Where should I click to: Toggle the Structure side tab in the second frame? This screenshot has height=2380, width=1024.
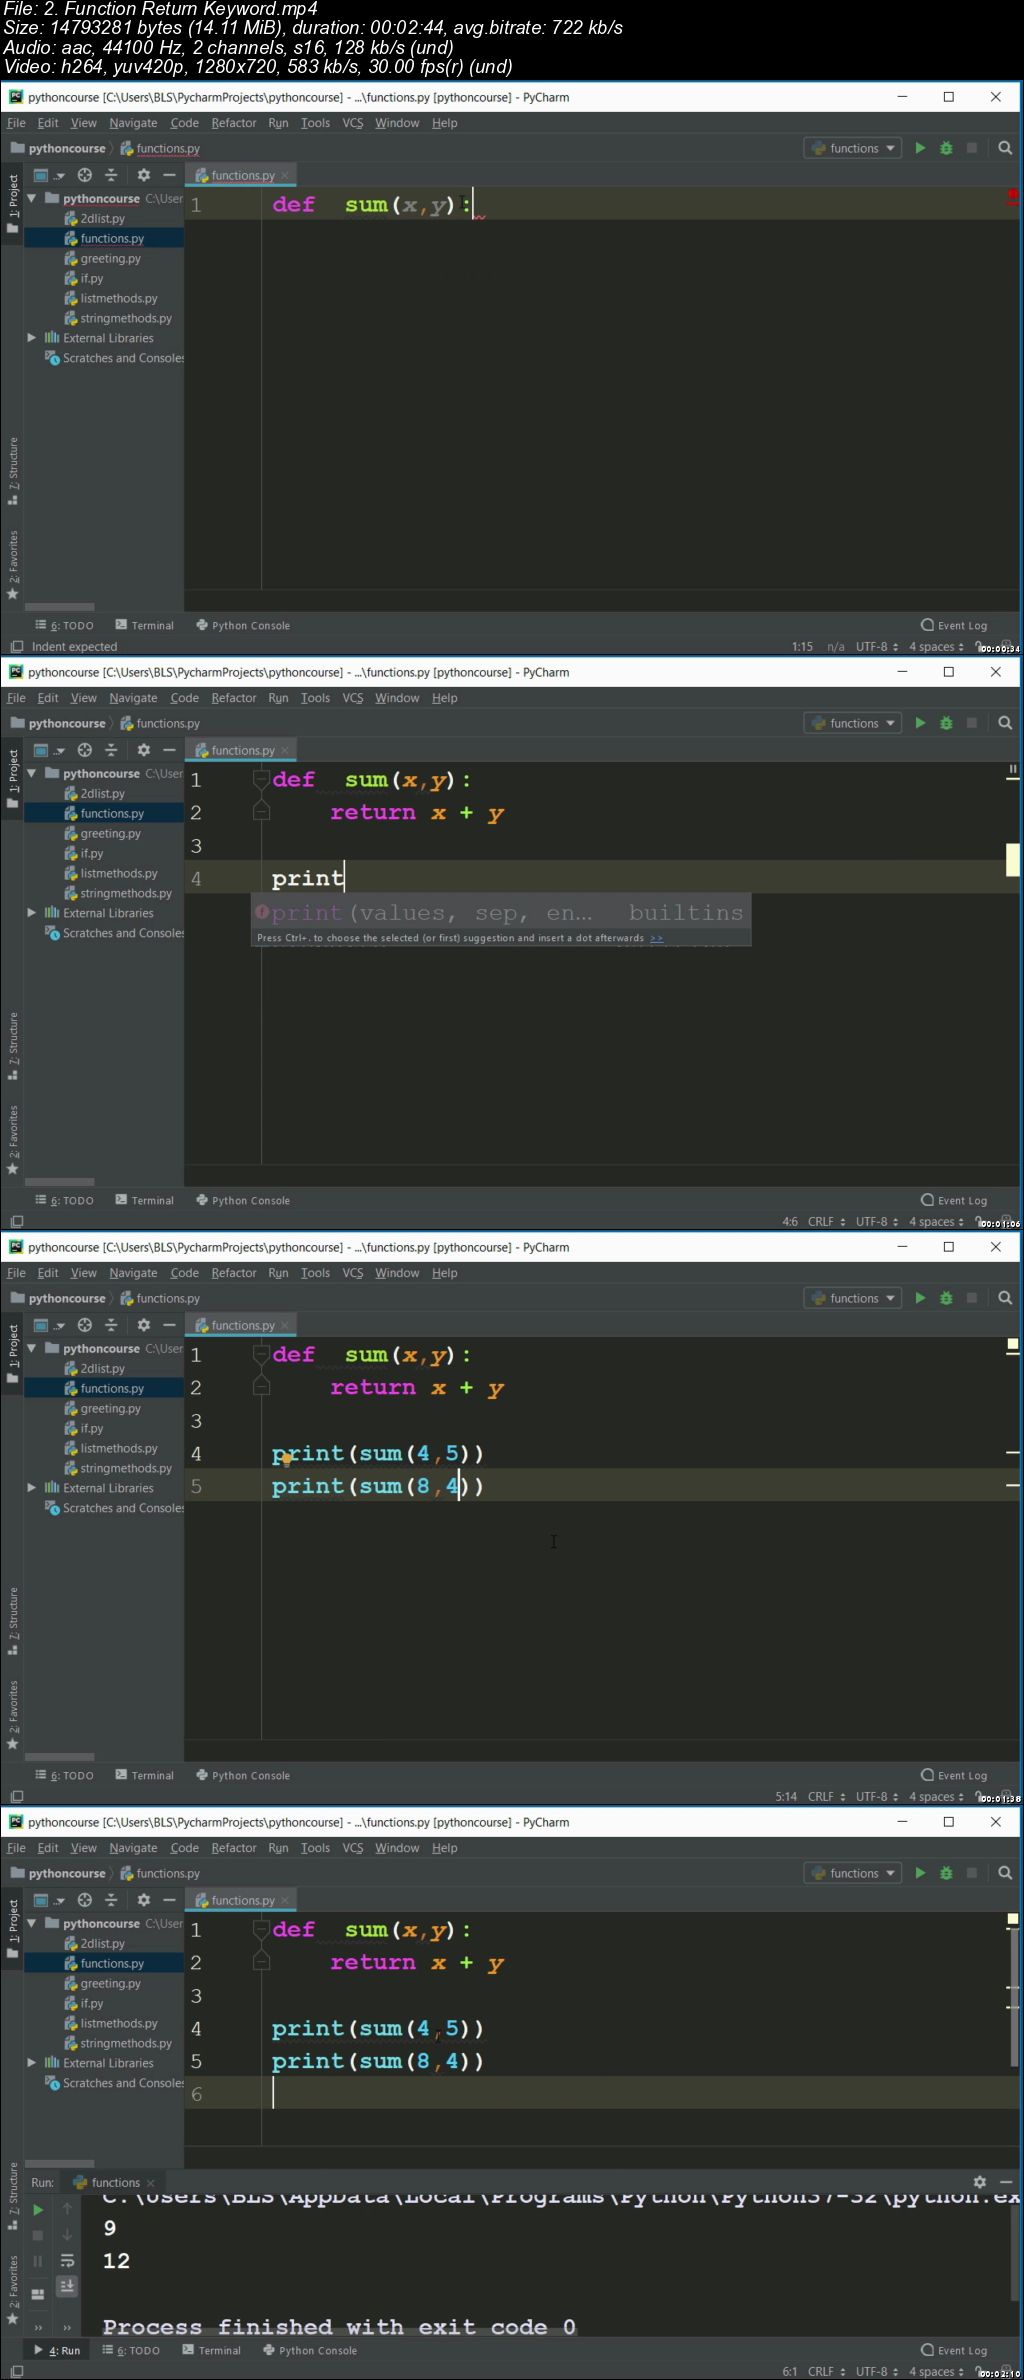tap(12, 1047)
